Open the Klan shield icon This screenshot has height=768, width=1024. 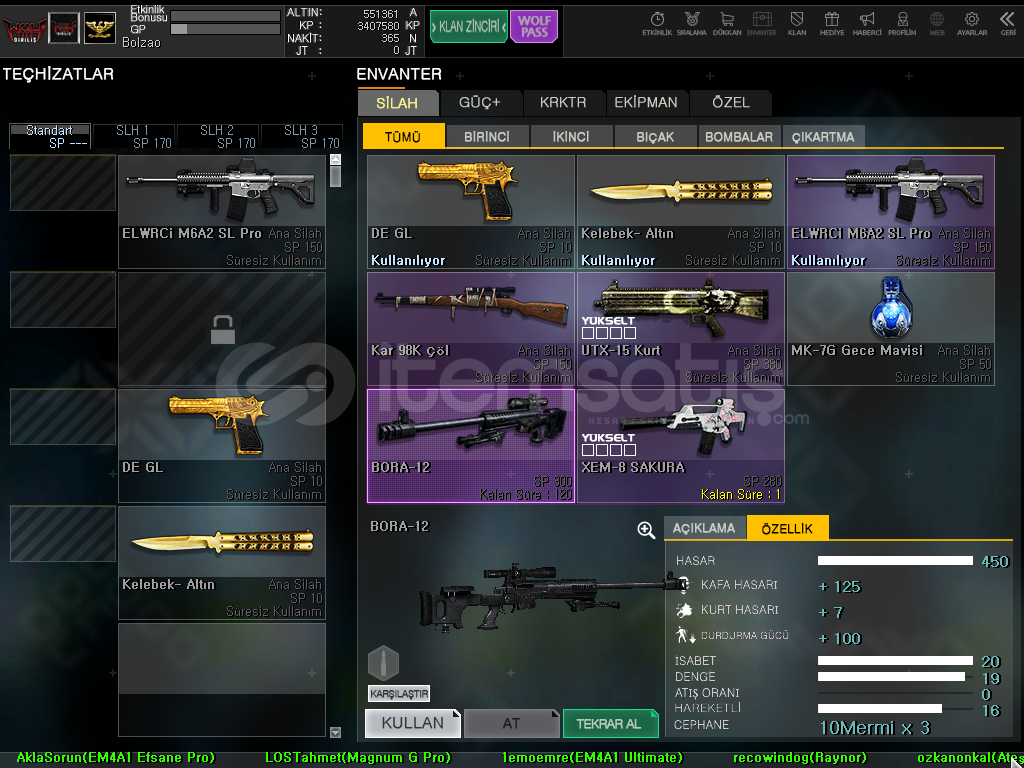797,24
